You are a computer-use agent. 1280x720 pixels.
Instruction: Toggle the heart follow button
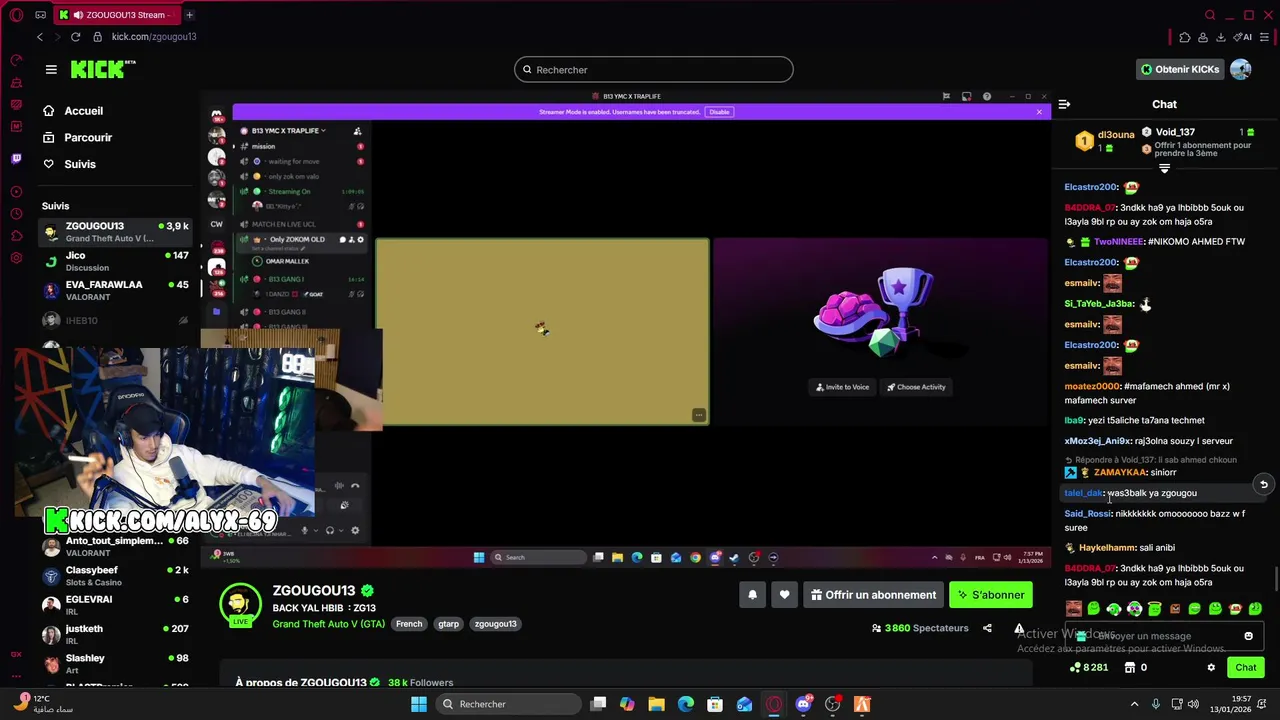(784, 595)
